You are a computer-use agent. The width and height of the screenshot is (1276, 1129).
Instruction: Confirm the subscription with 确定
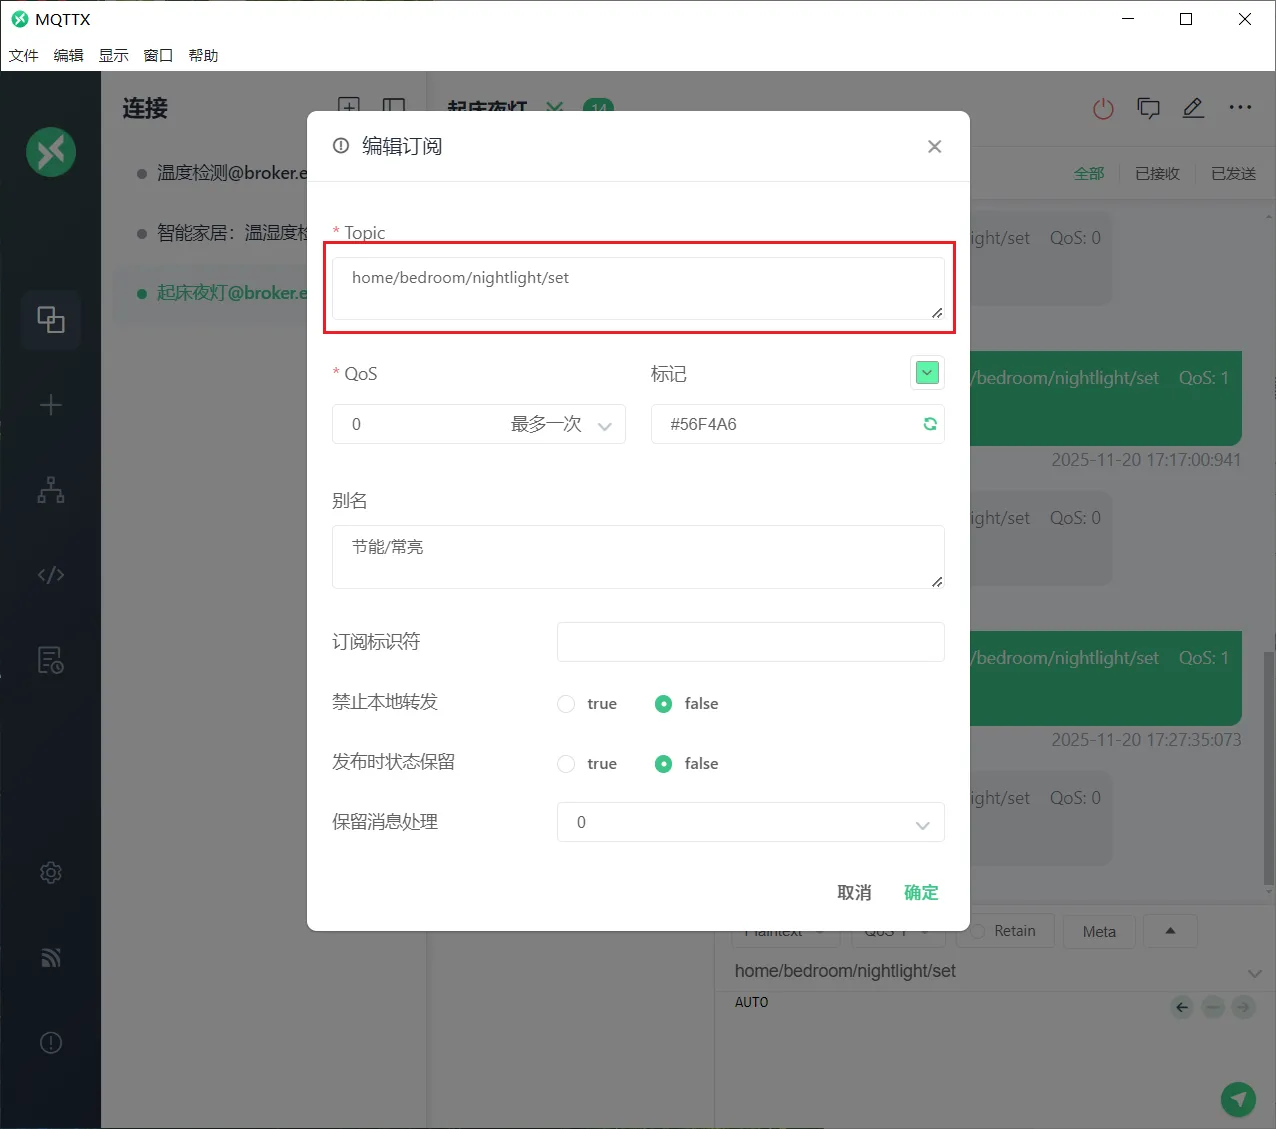pyautogui.click(x=920, y=892)
